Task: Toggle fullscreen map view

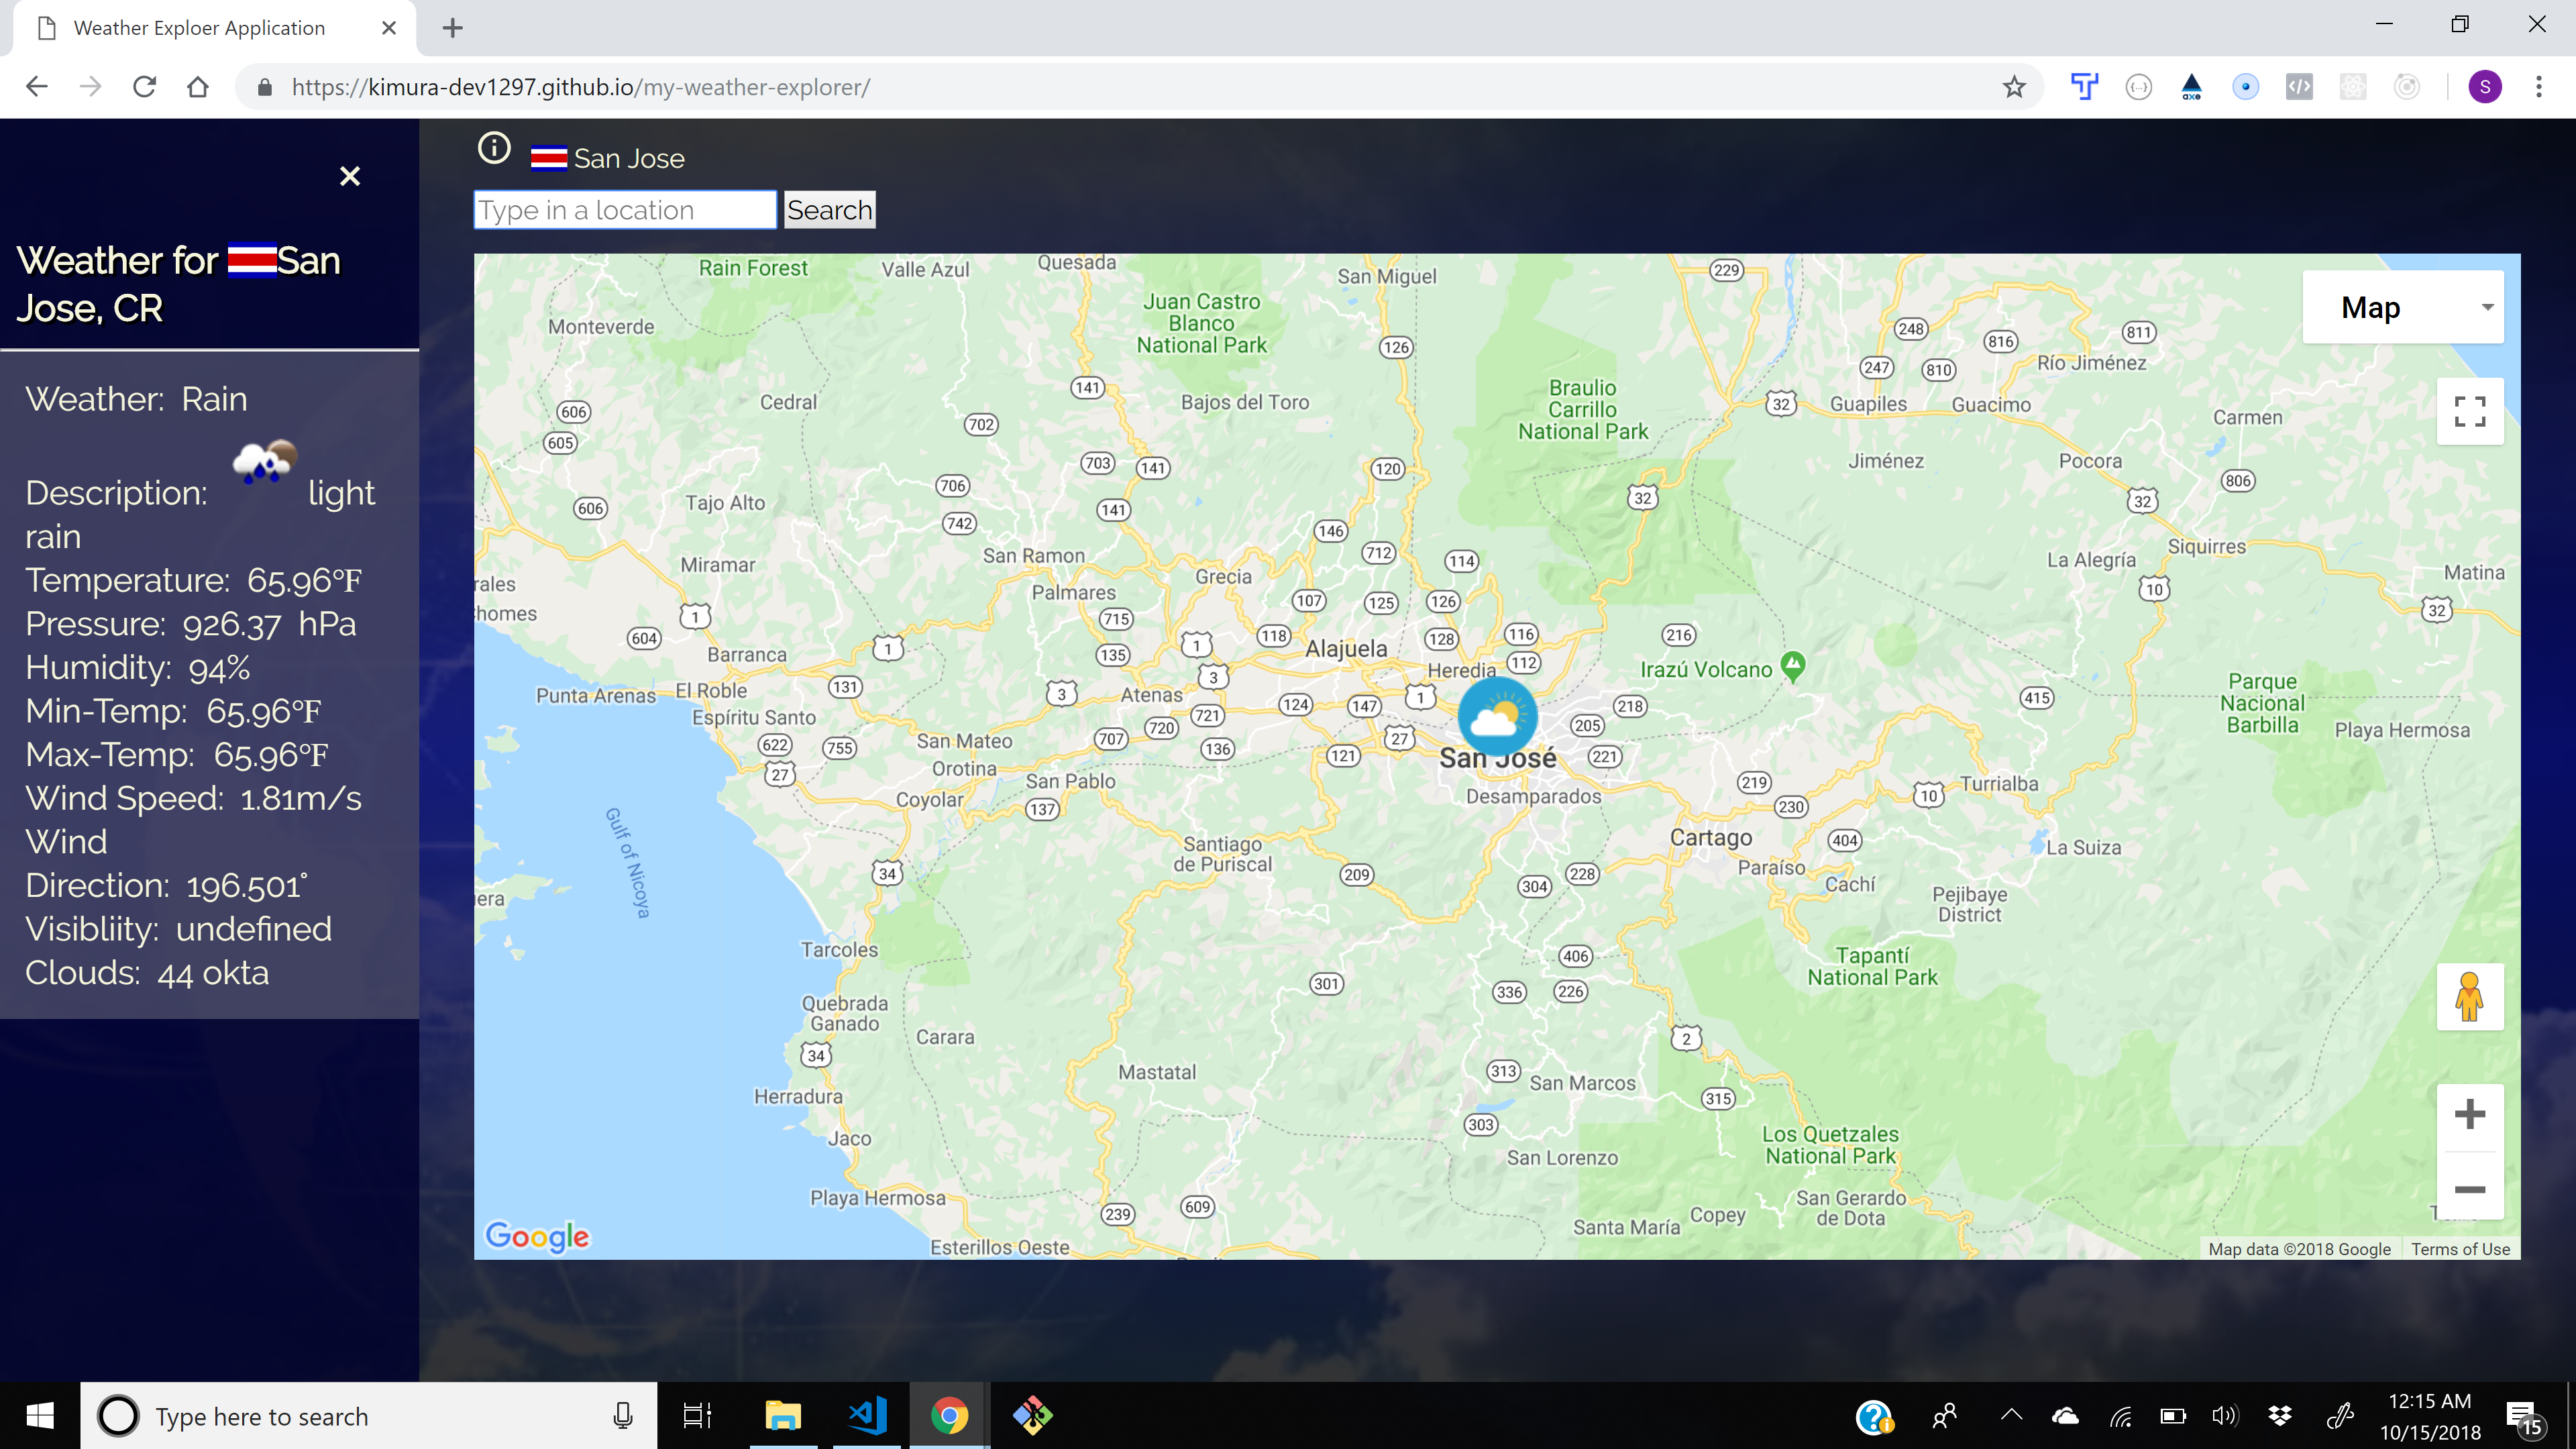Action: (2470, 411)
